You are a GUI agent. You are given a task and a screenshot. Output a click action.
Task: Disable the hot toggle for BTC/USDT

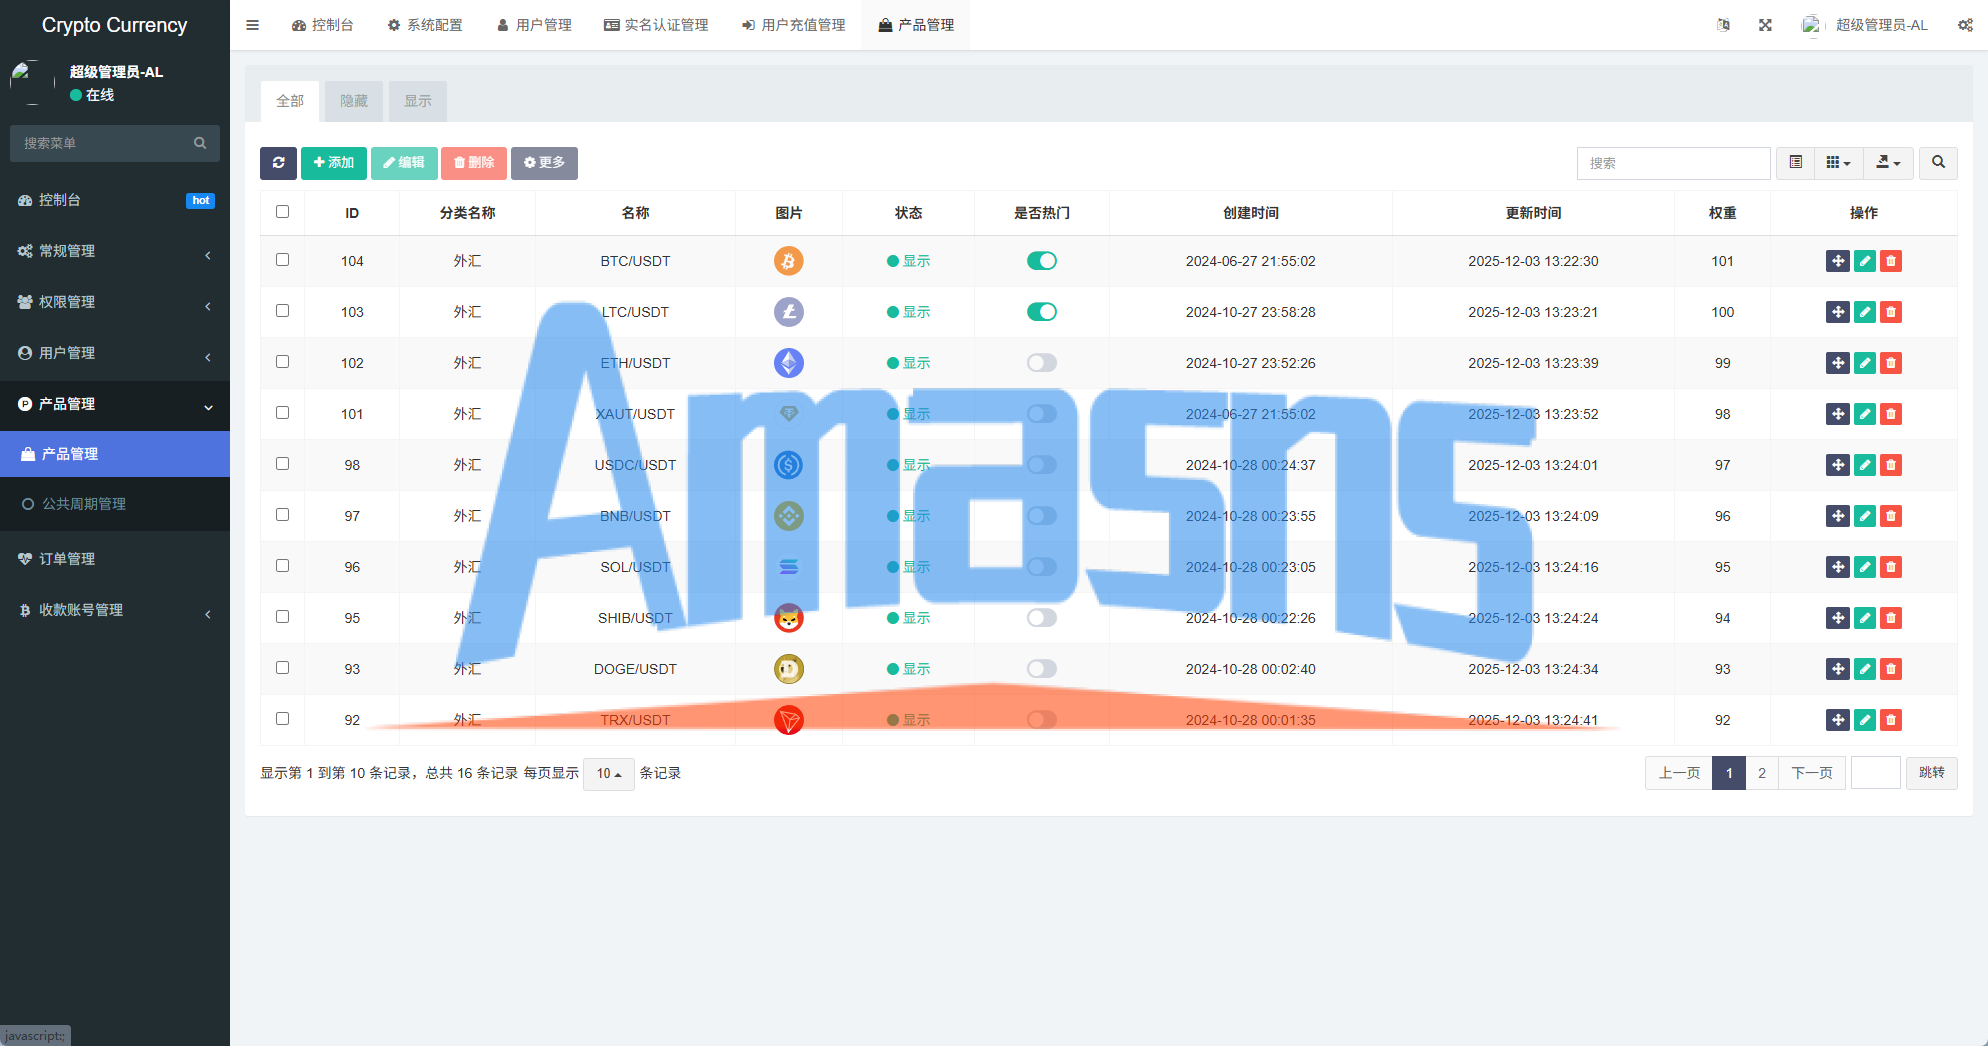1042,261
